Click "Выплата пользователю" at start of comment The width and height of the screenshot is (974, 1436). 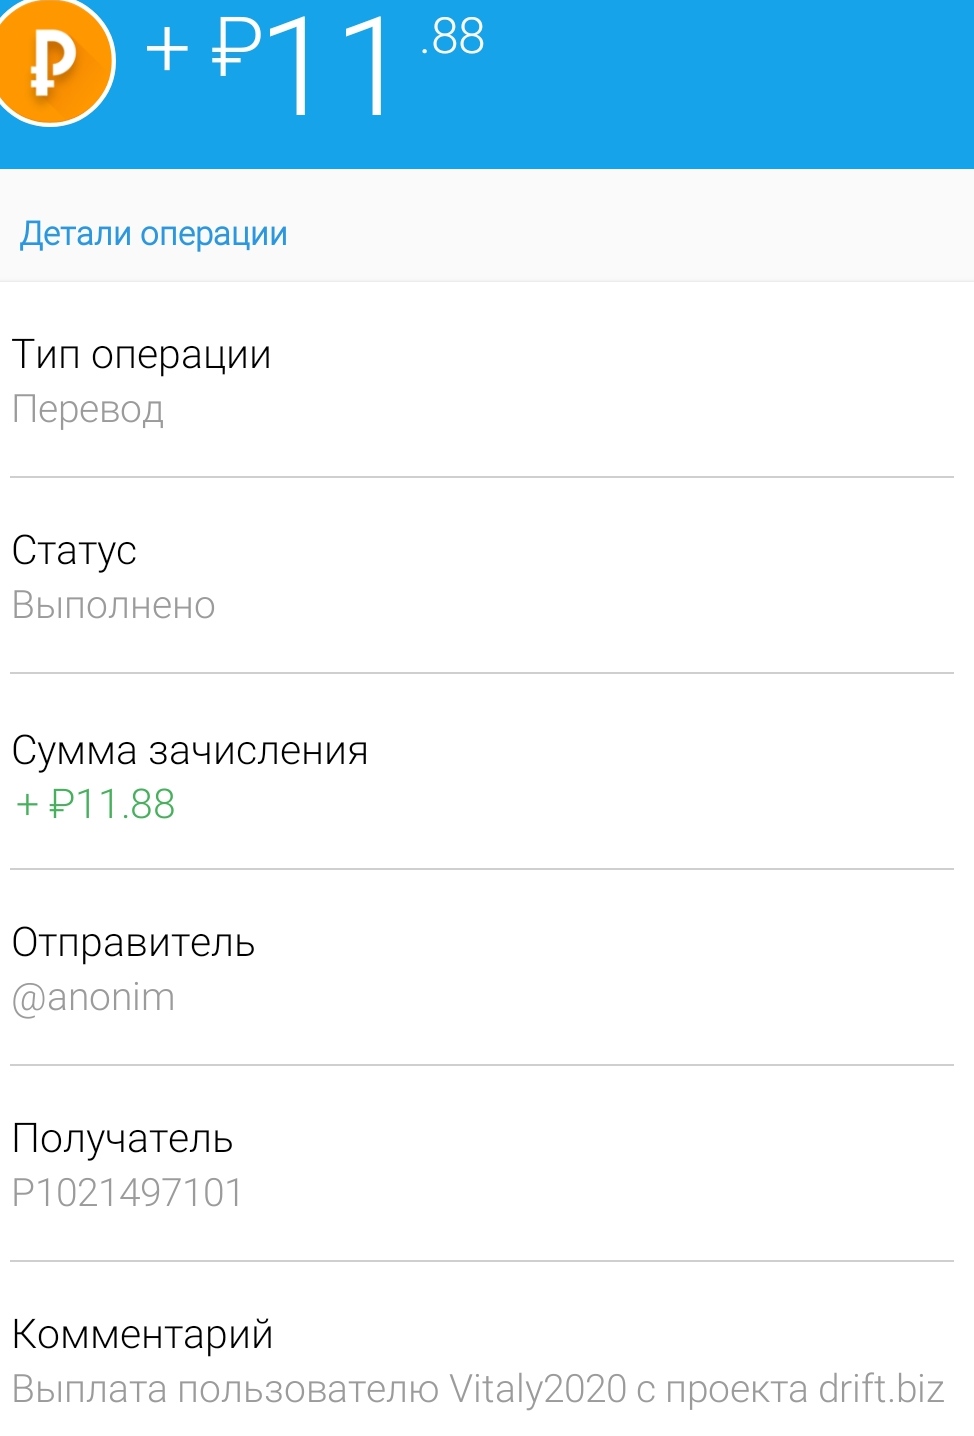225,1390
